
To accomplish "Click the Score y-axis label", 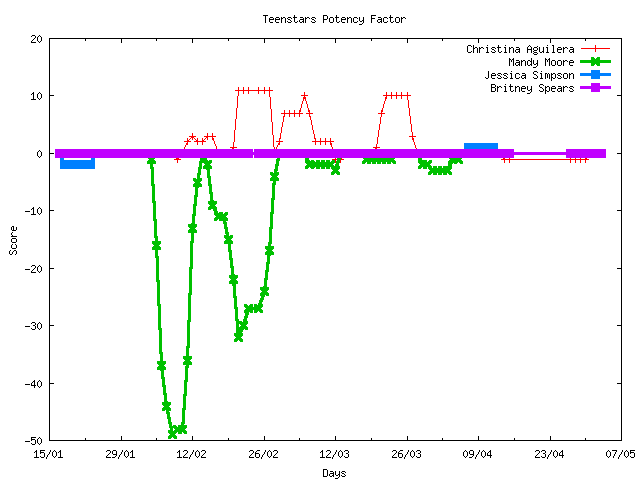I will 13,239.
